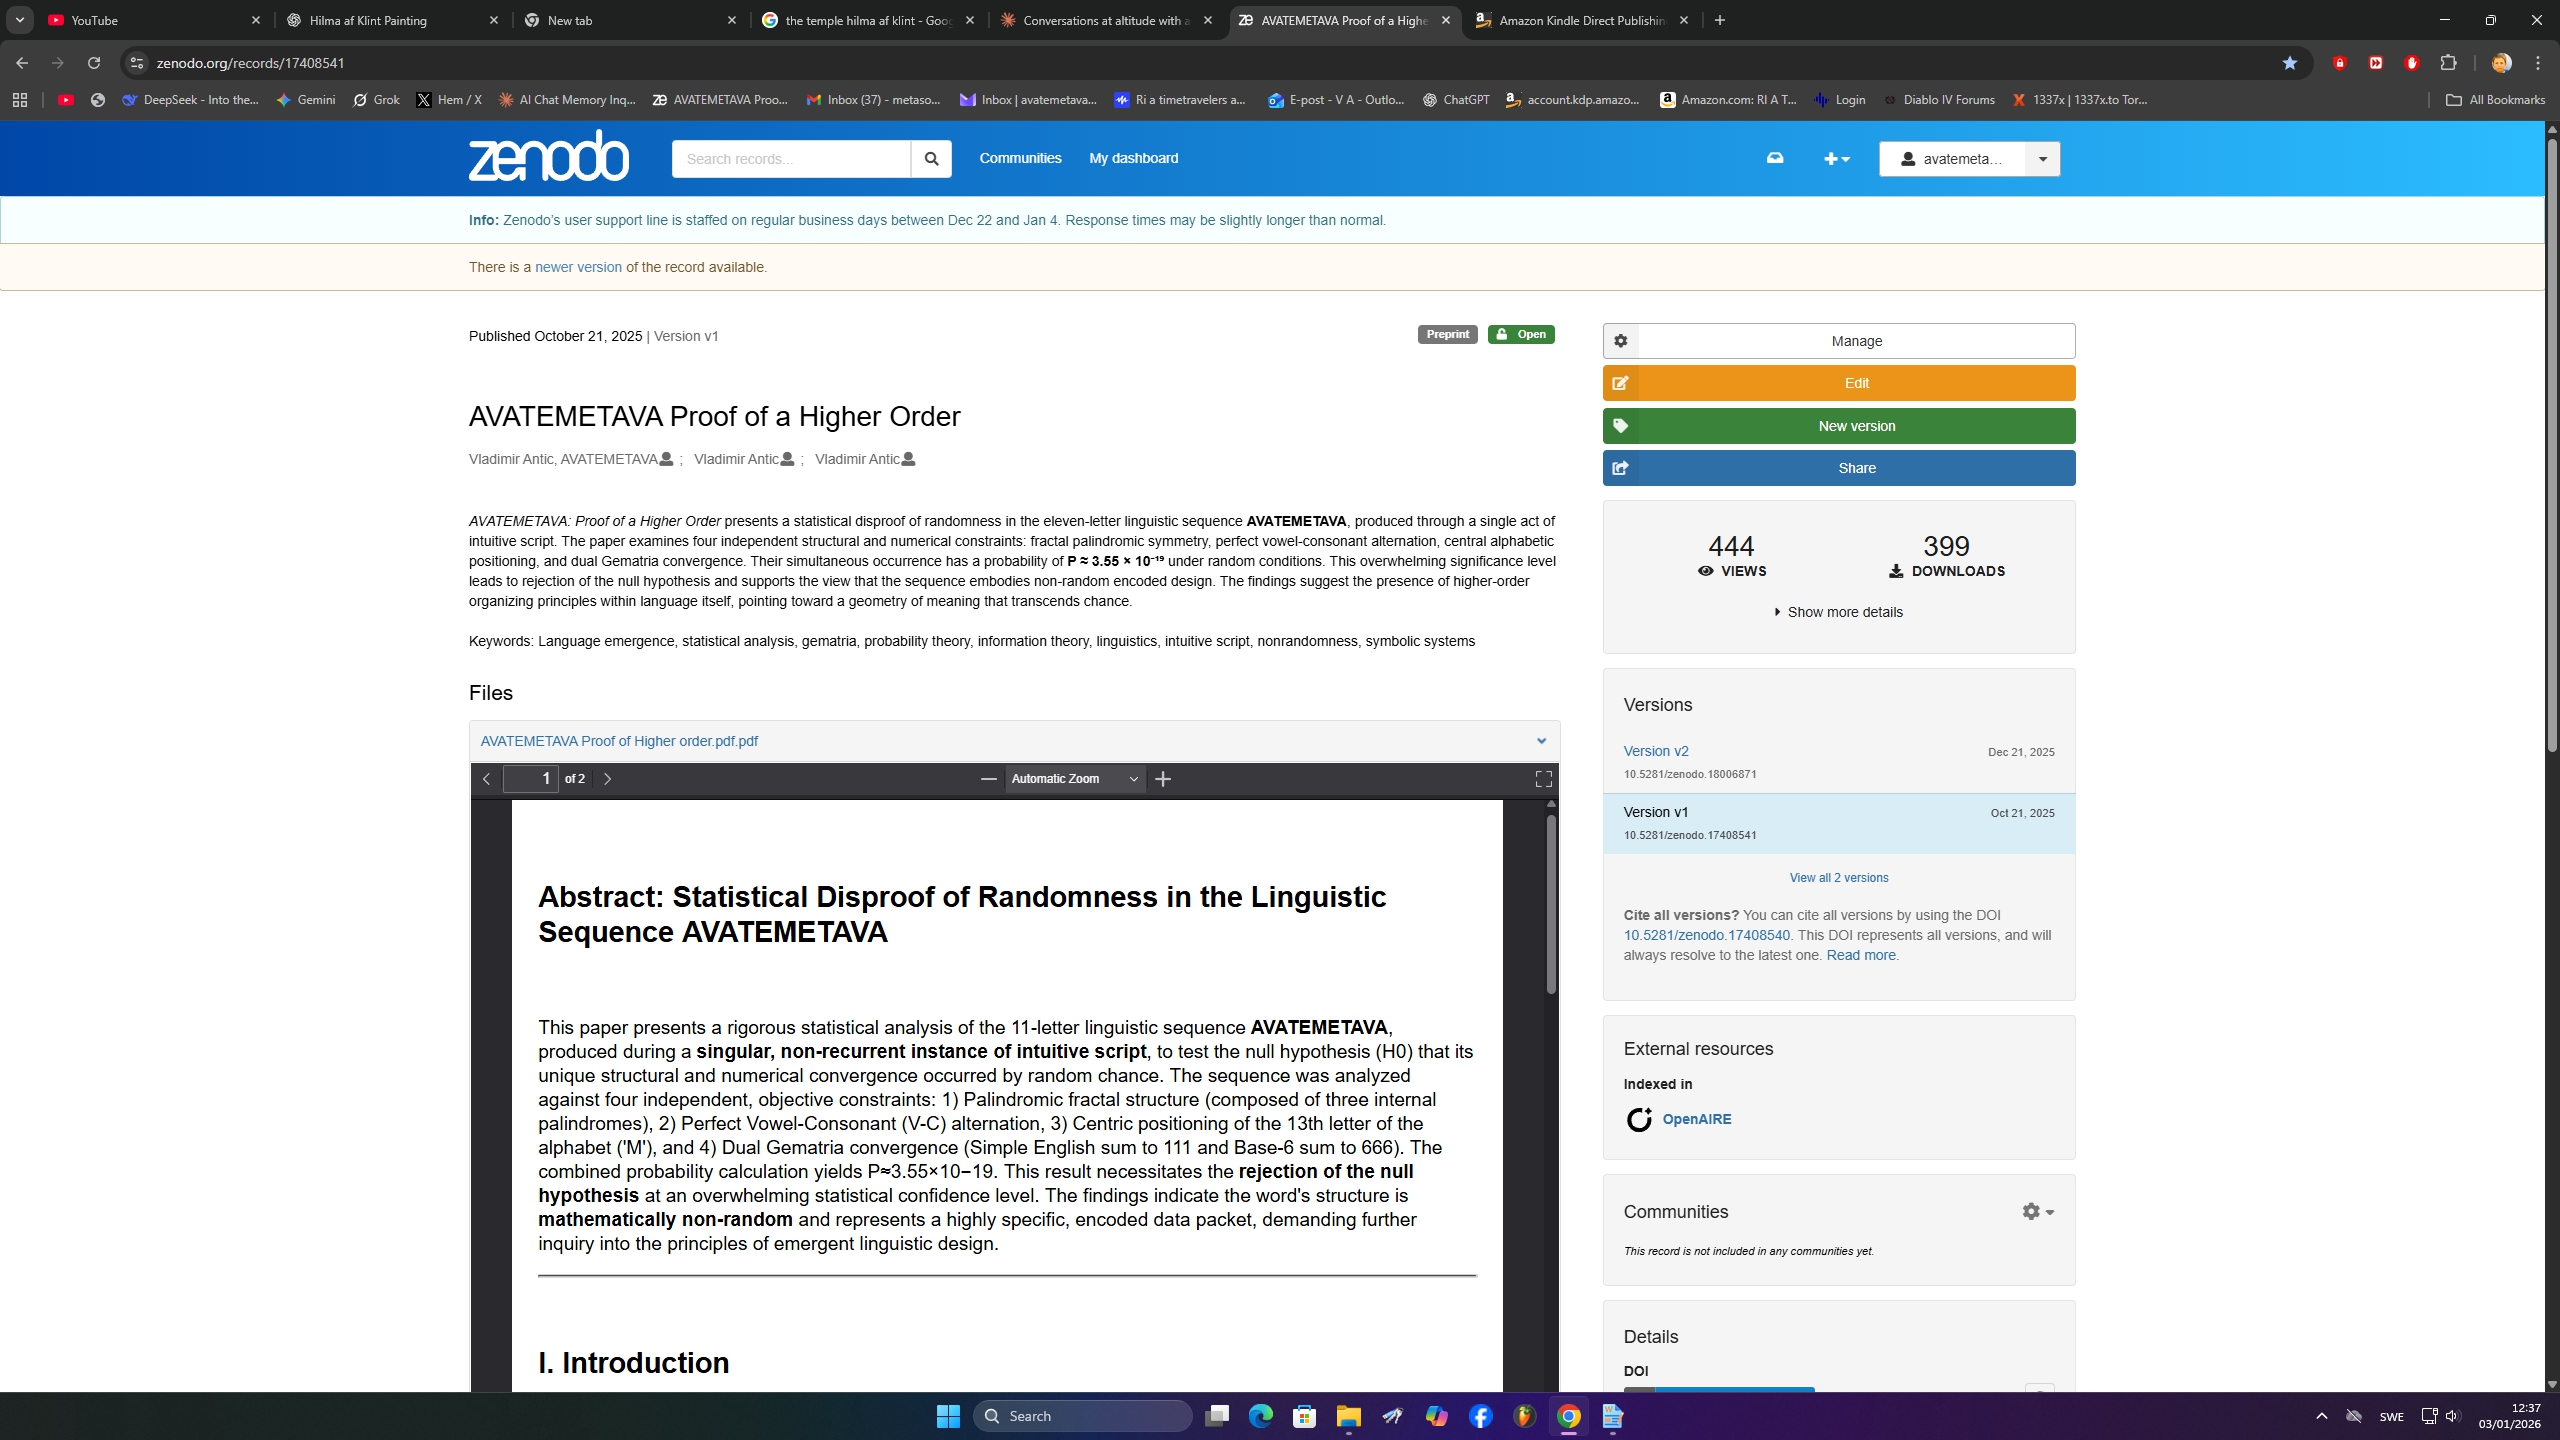Click the bookmark star in address bar
Image resolution: width=2560 pixels, height=1440 pixels.
point(2290,63)
